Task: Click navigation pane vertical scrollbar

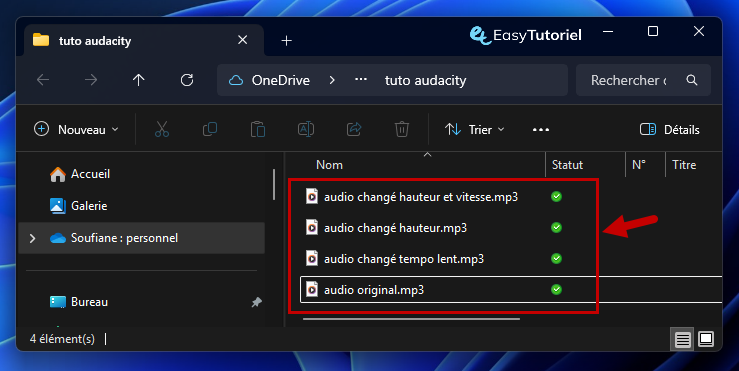Action: point(274,184)
